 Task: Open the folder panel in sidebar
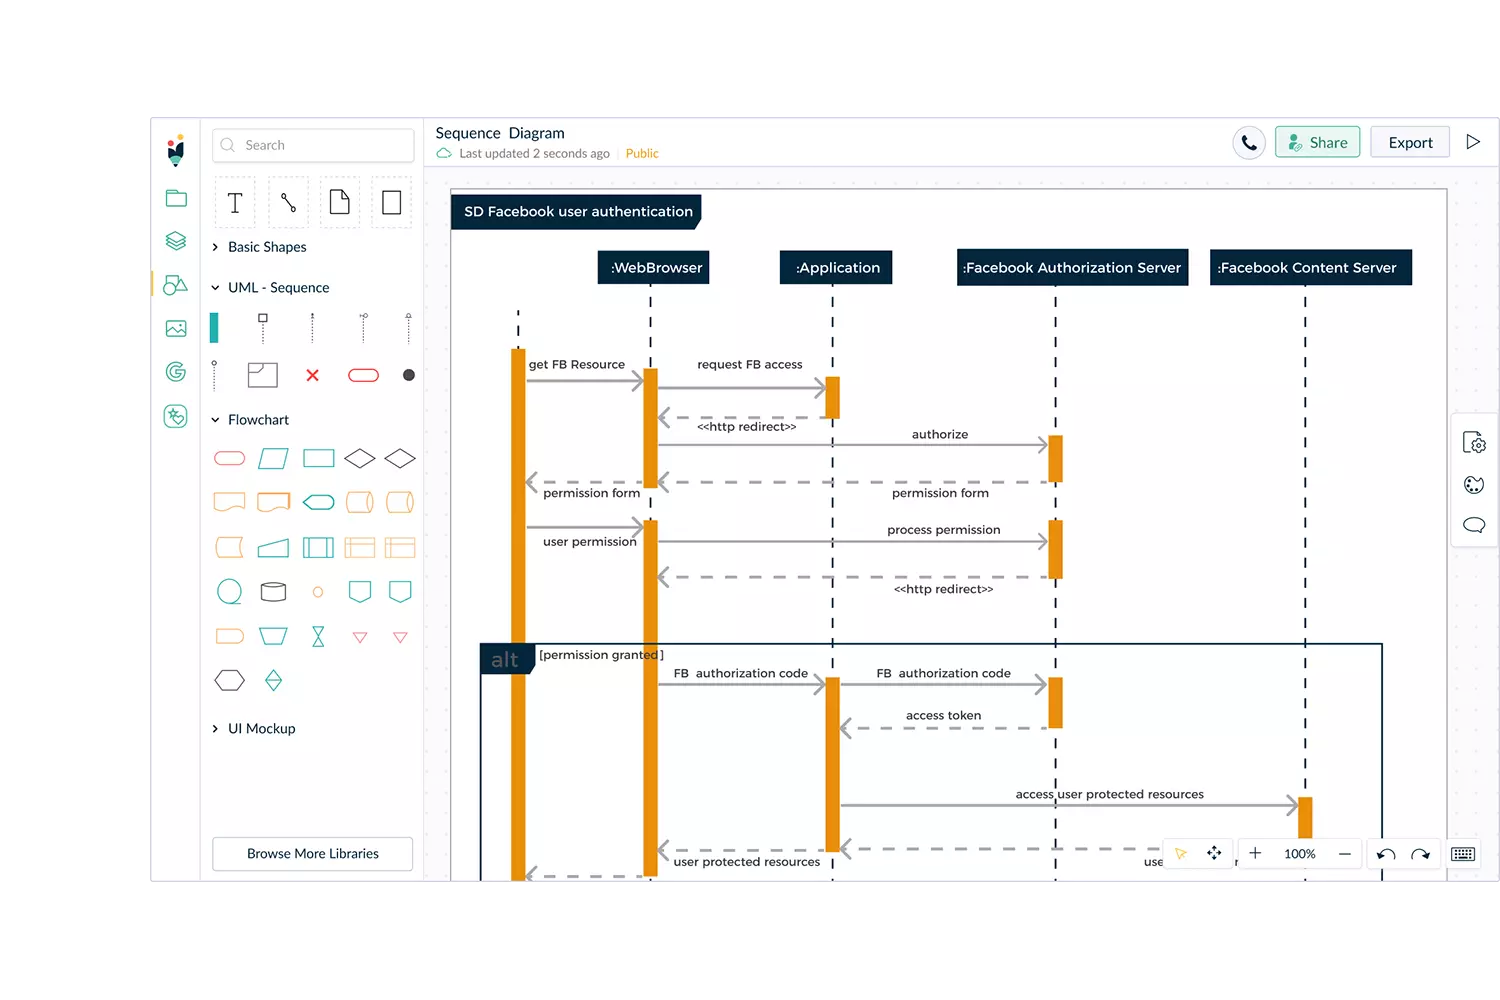[176, 198]
